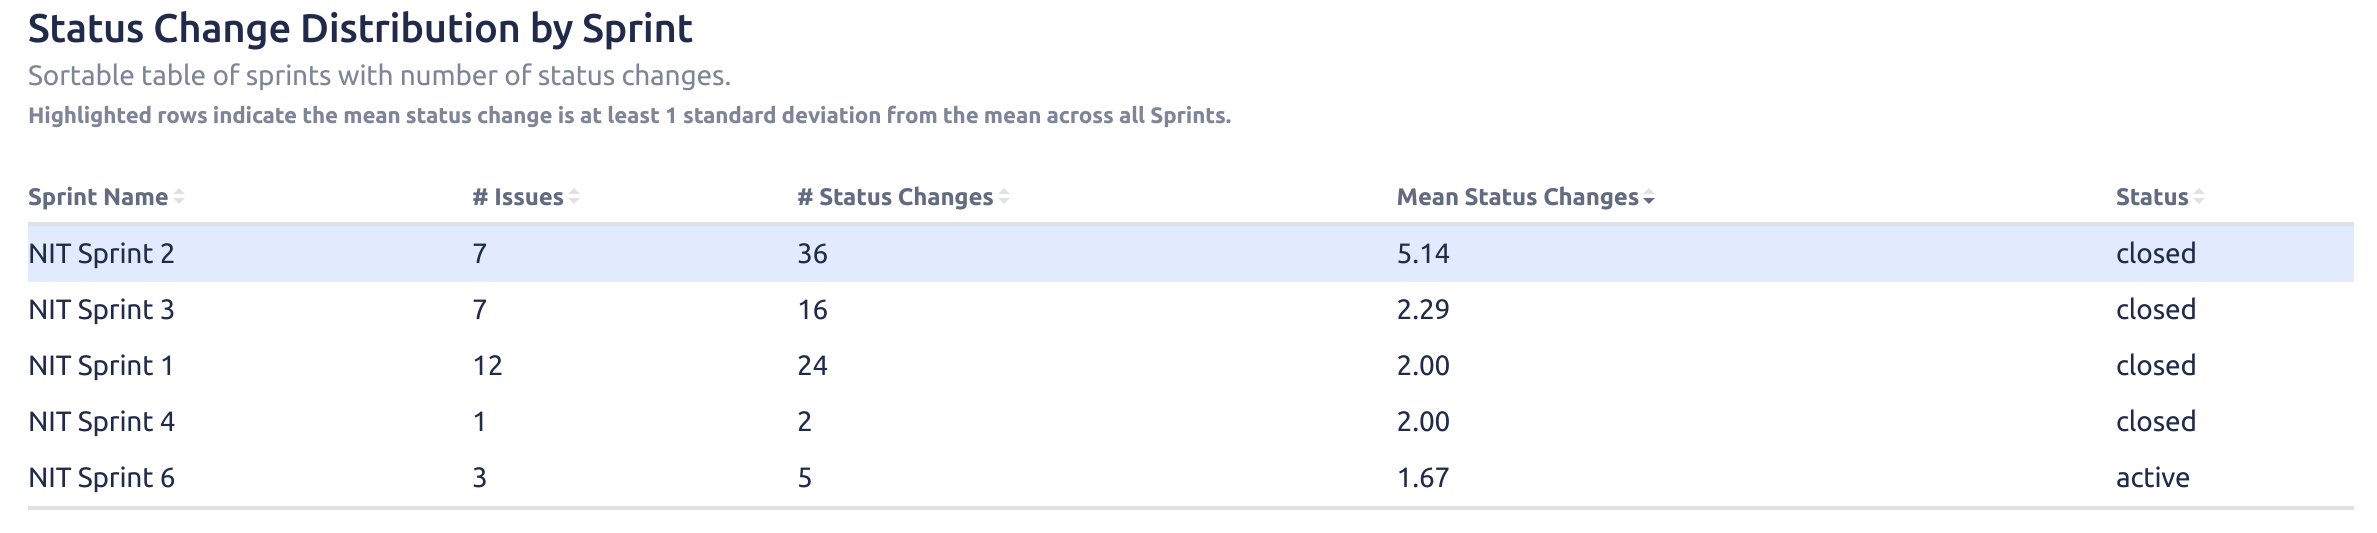The image size is (2377, 533).
Task: Click the 36 status changes cell
Action: click(812, 254)
